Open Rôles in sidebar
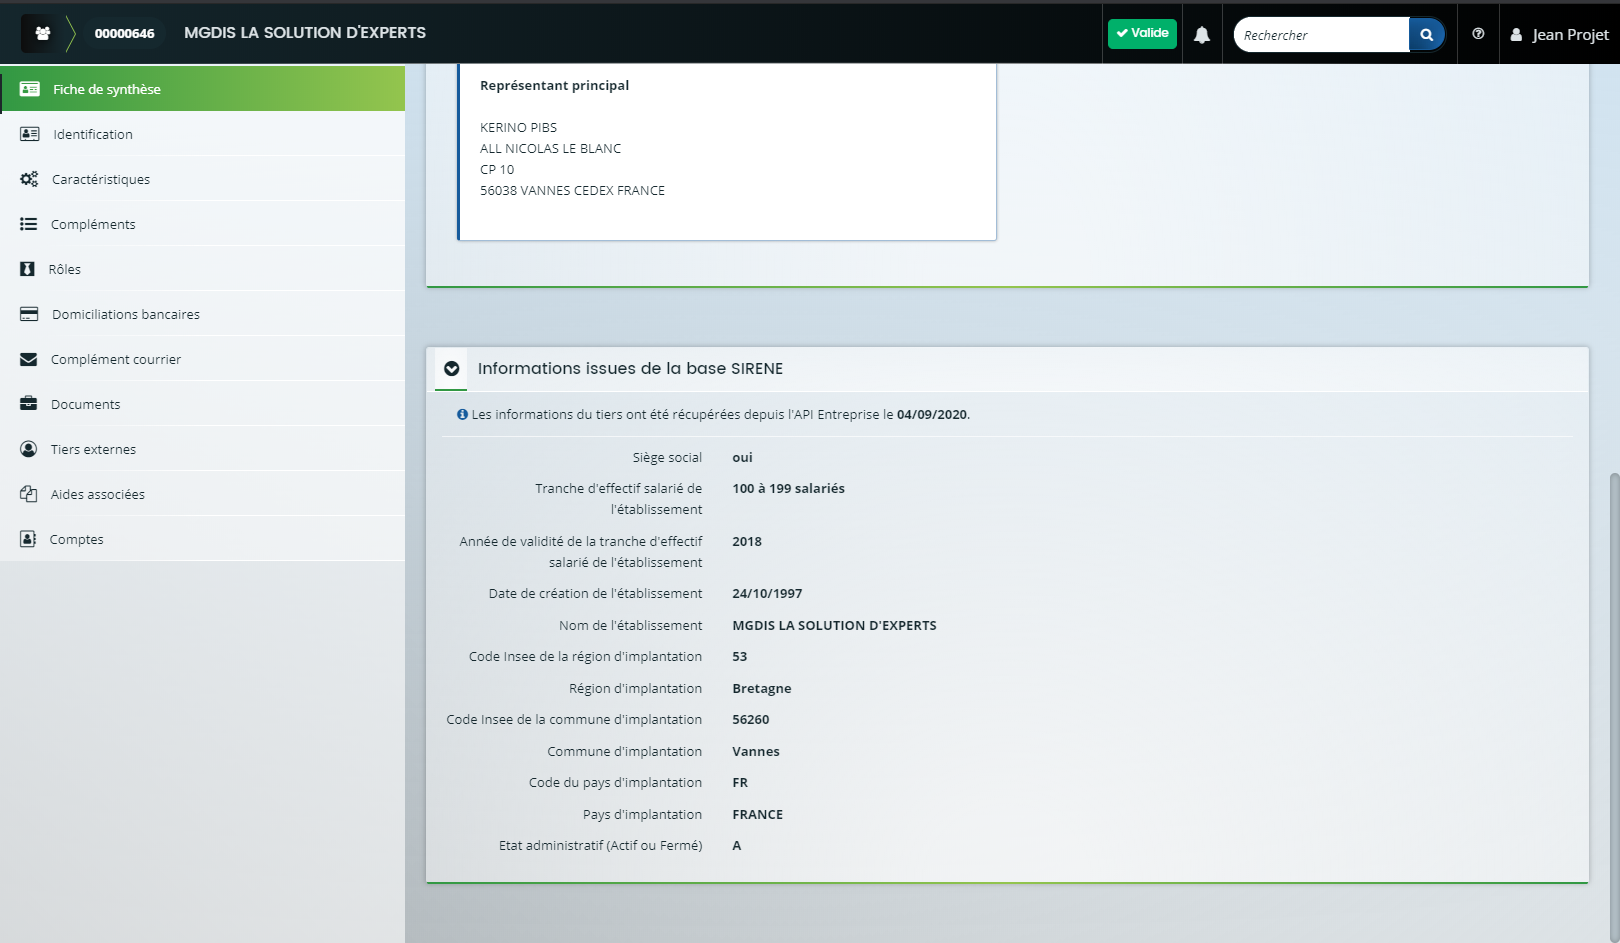 [x=202, y=269]
